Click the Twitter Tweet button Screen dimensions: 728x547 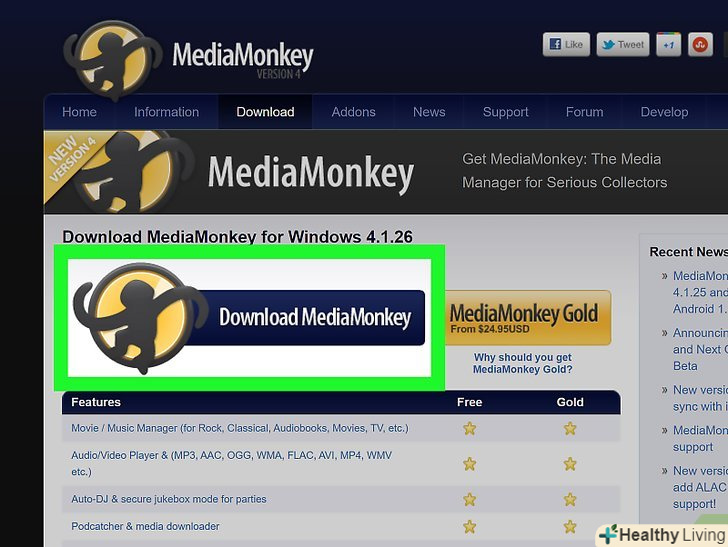pyautogui.click(x=623, y=45)
